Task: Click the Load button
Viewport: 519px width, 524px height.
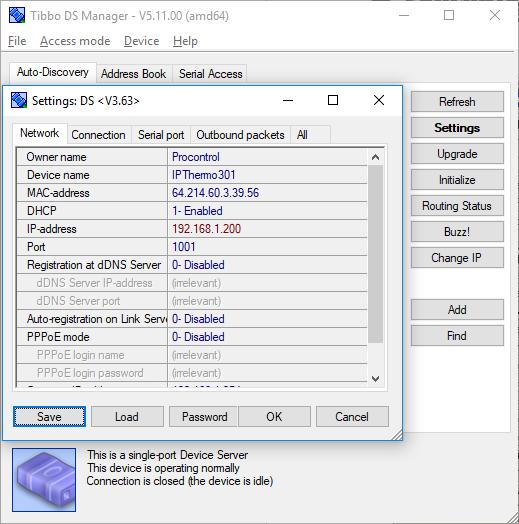Action: (127, 417)
